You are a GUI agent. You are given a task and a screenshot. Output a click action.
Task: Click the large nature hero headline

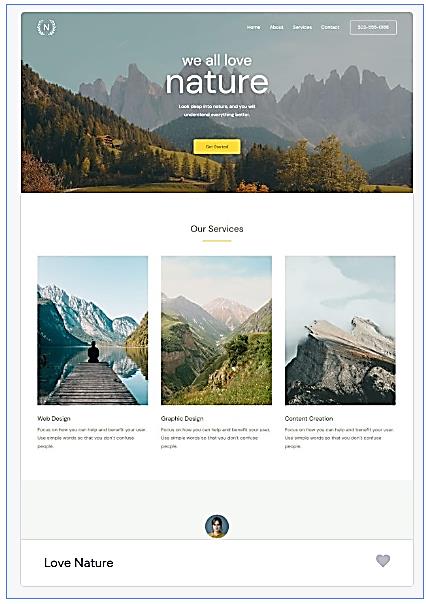pos(217,82)
